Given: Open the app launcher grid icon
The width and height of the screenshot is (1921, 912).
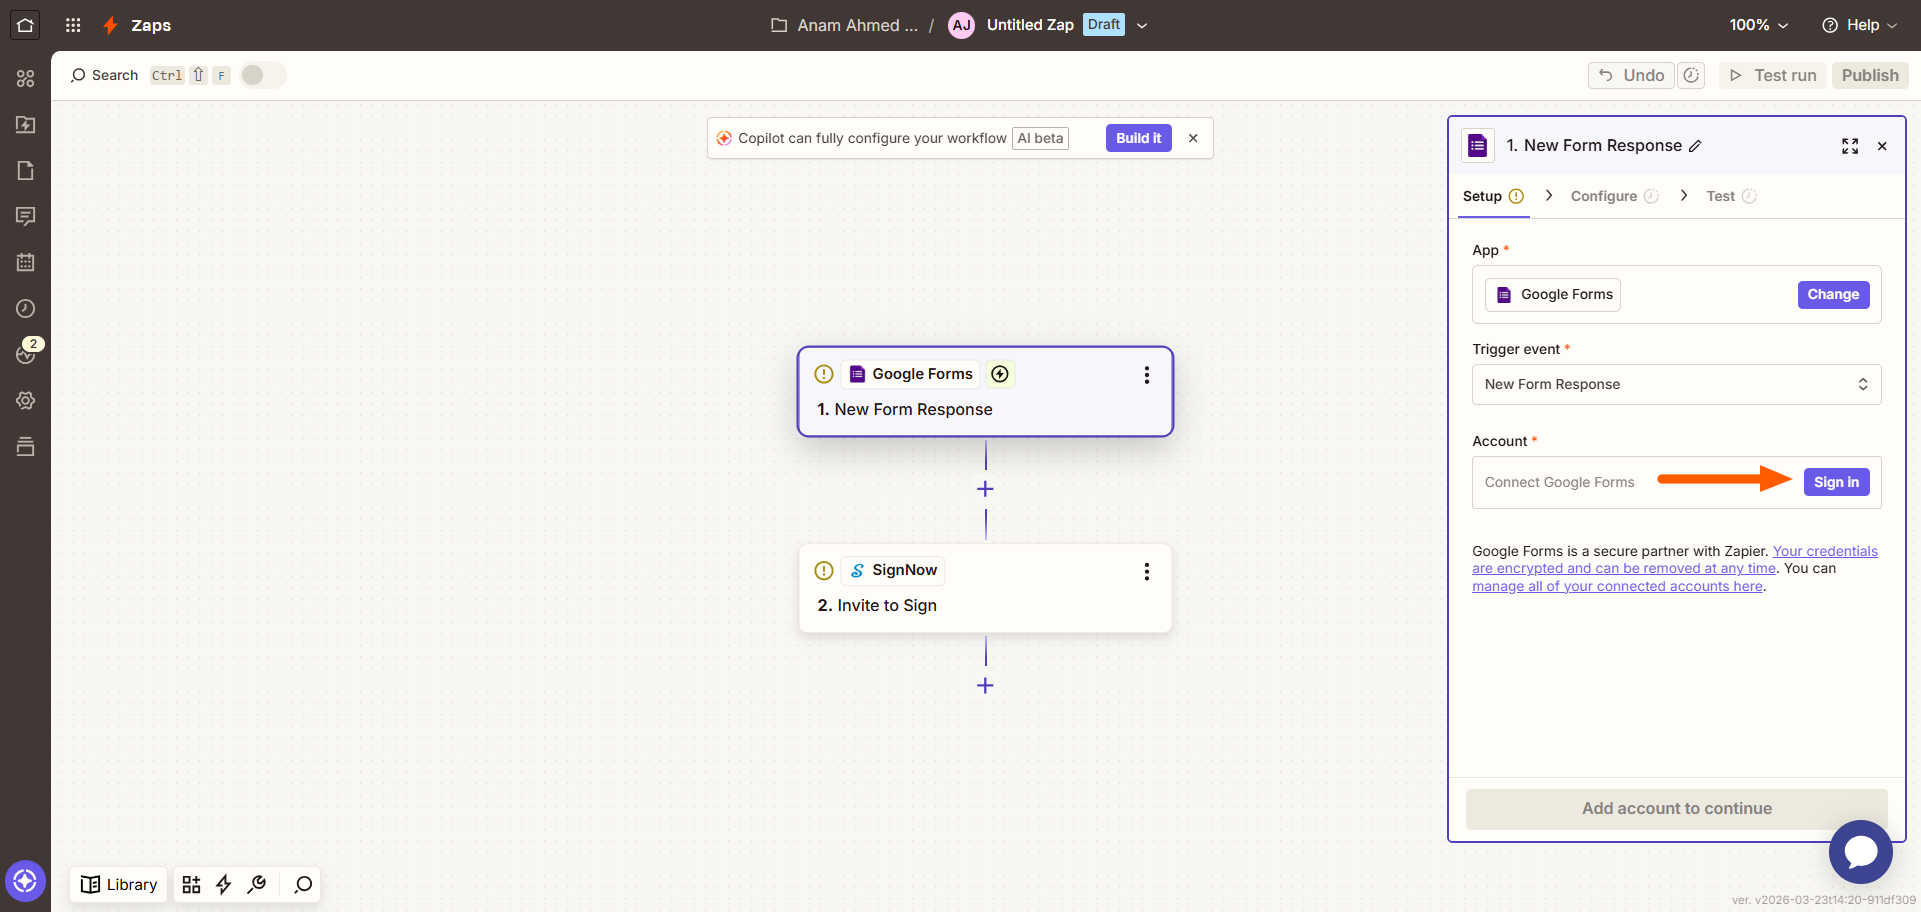Looking at the screenshot, I should click(x=72, y=25).
